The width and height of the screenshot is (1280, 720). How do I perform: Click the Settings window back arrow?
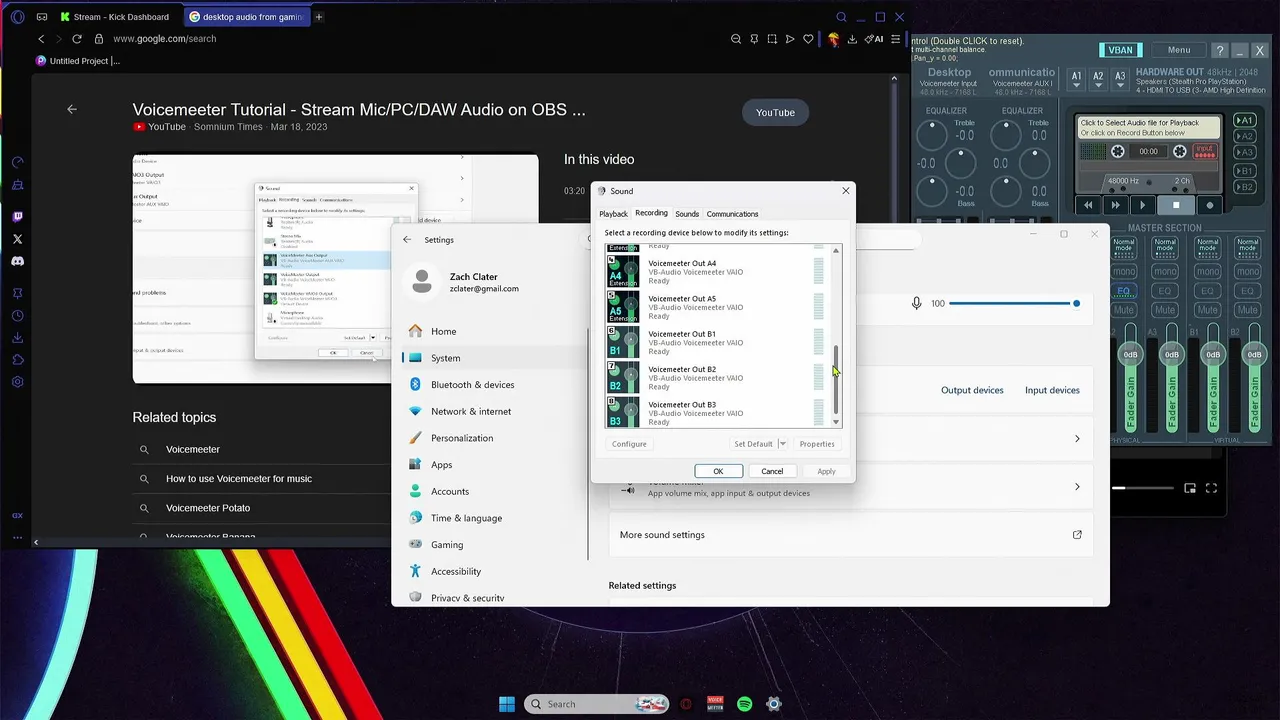pyautogui.click(x=407, y=240)
